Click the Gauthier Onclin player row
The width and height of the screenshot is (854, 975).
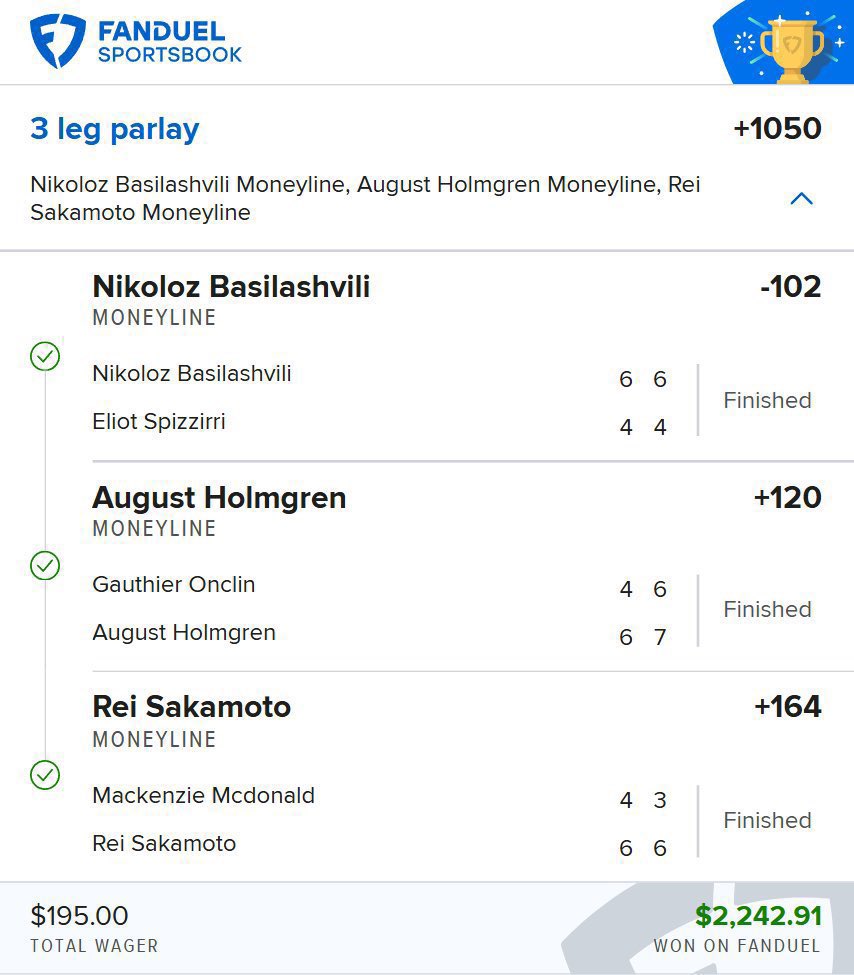174,584
